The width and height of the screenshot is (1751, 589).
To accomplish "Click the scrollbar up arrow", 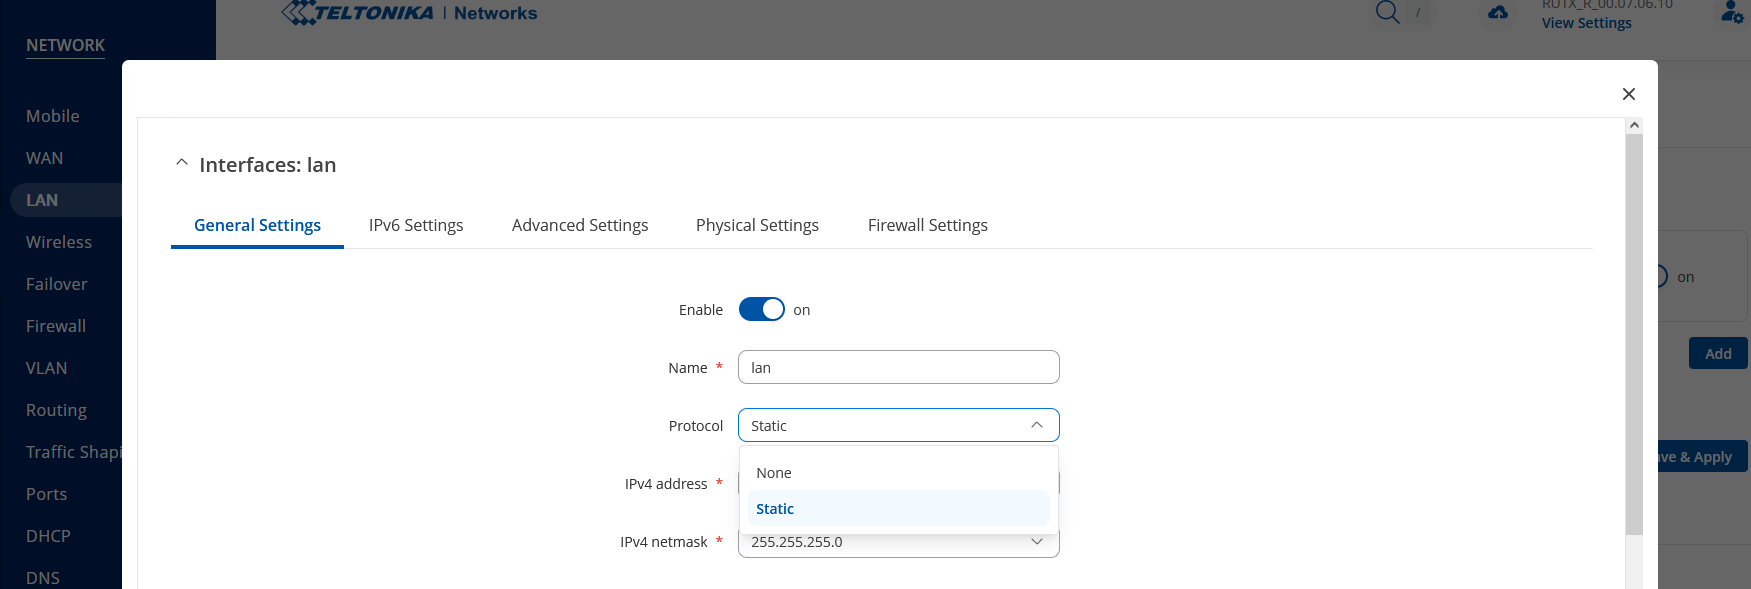I will click(1634, 125).
